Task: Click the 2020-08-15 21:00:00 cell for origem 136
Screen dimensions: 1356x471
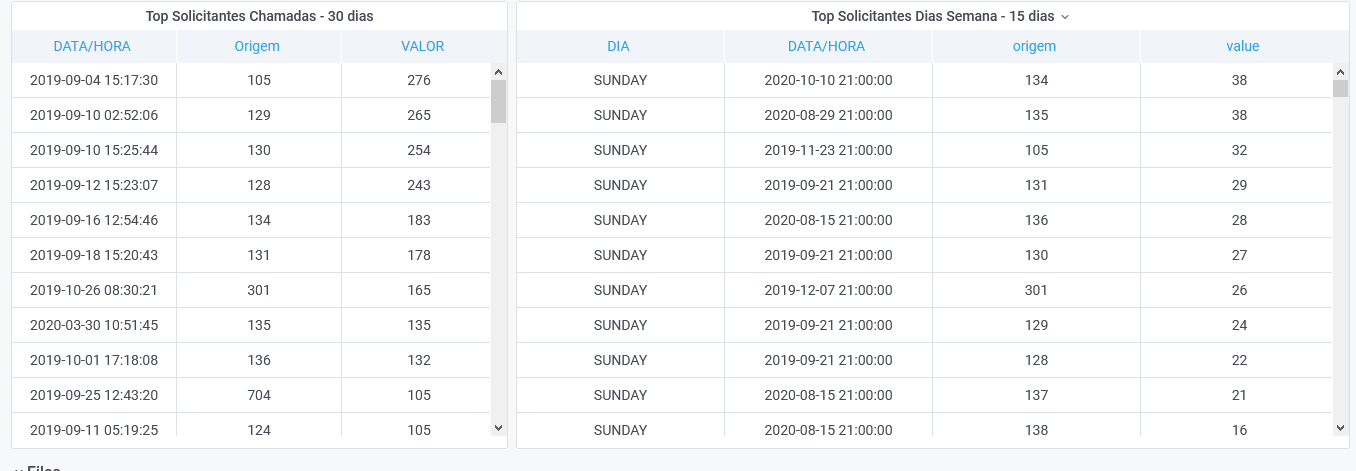Action: [828, 220]
